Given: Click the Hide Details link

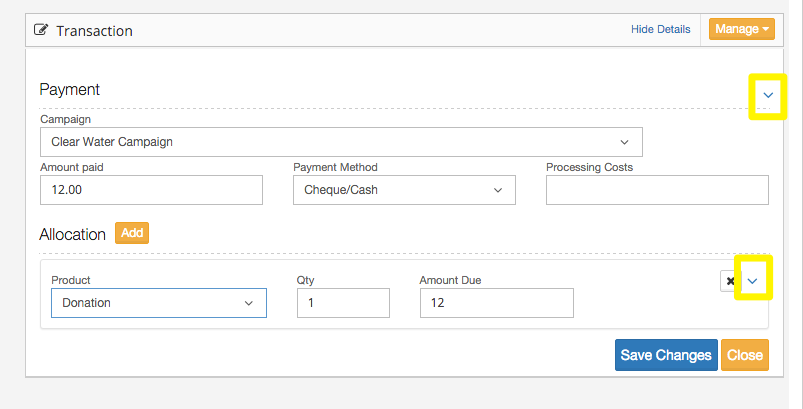Looking at the screenshot, I should point(660,29).
